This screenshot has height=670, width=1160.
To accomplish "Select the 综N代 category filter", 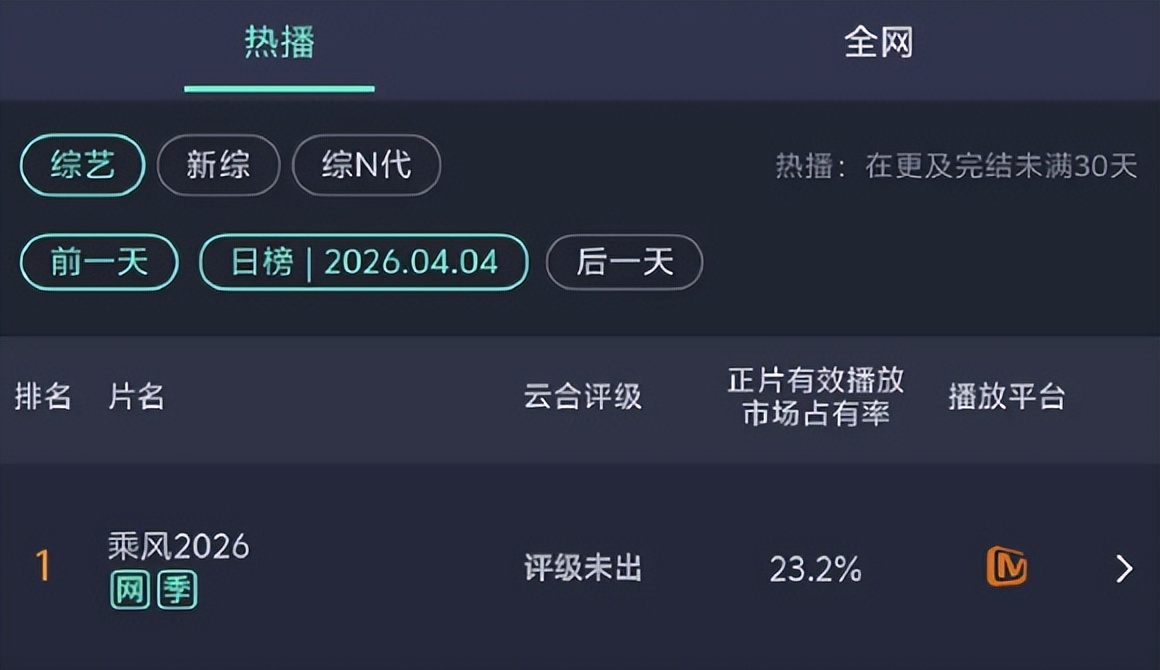I will click(x=366, y=165).
